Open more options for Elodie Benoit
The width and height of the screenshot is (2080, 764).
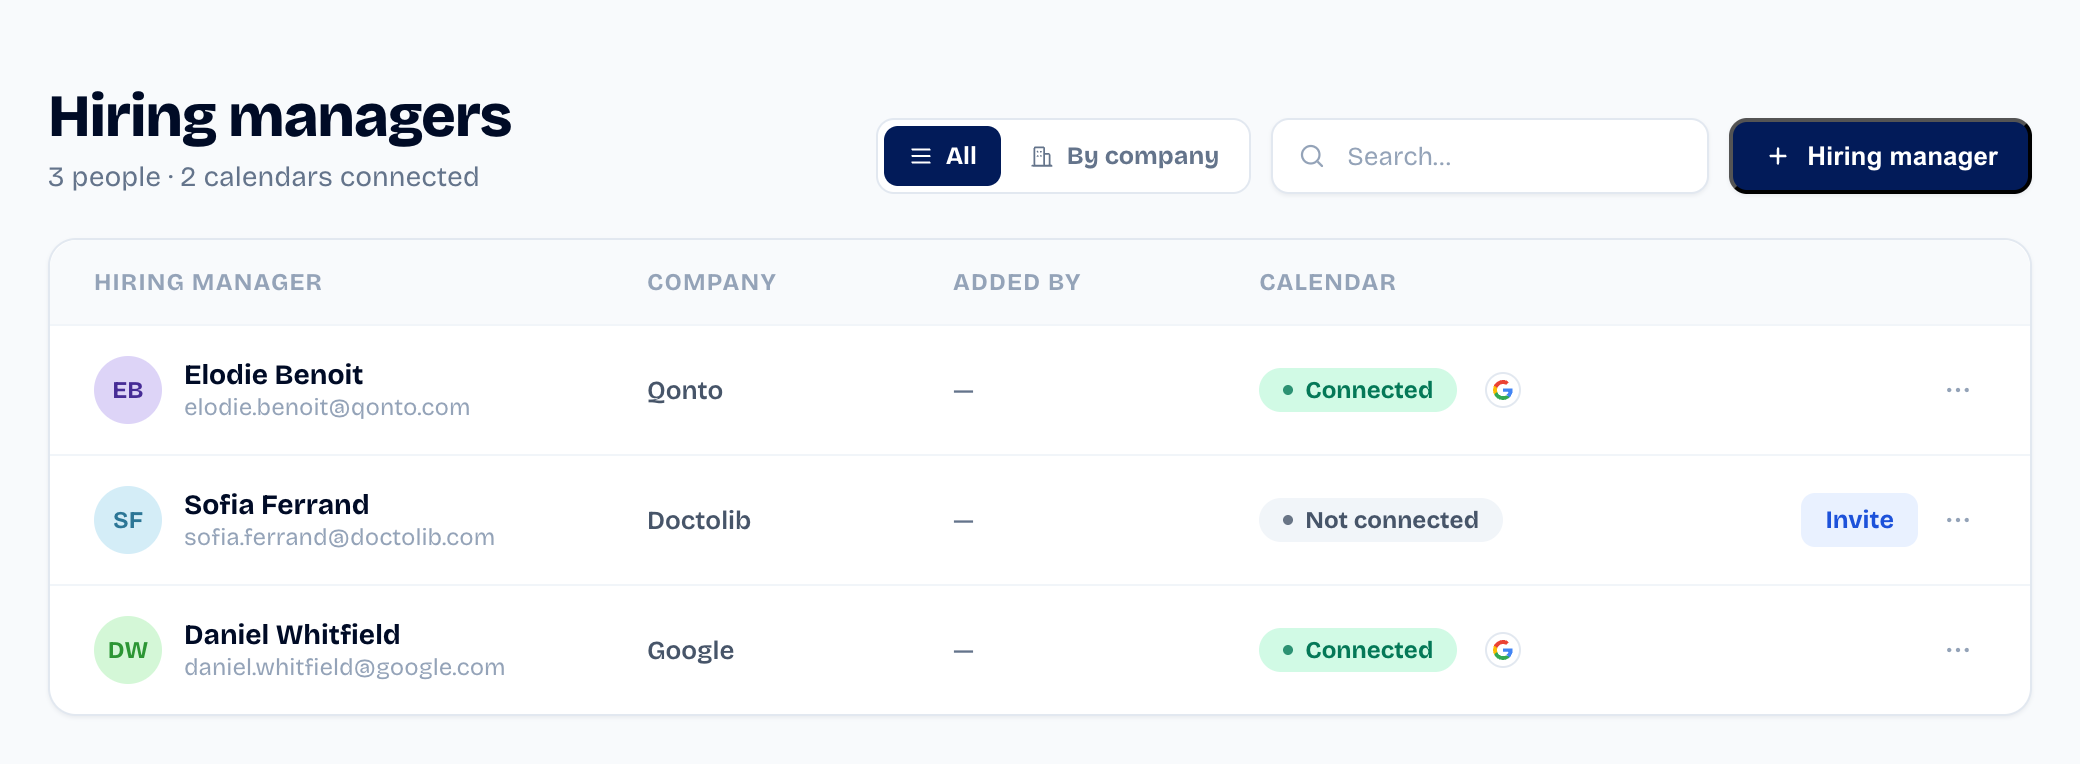click(x=1957, y=390)
